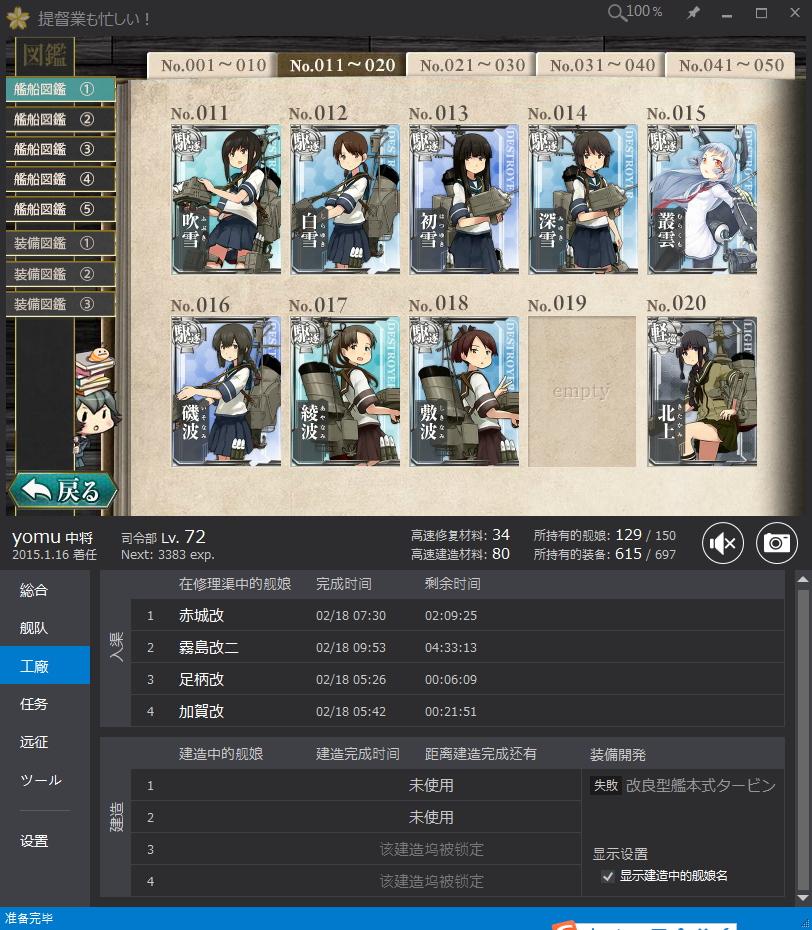Pin the window with the pushpin icon

tap(693, 12)
